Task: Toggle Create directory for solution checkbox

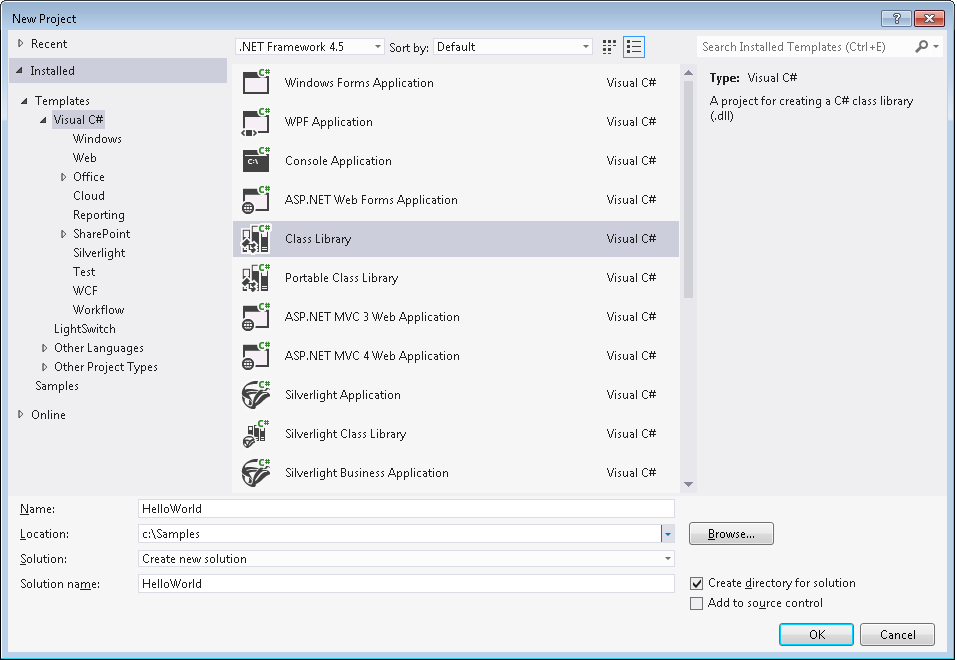Action: (696, 584)
